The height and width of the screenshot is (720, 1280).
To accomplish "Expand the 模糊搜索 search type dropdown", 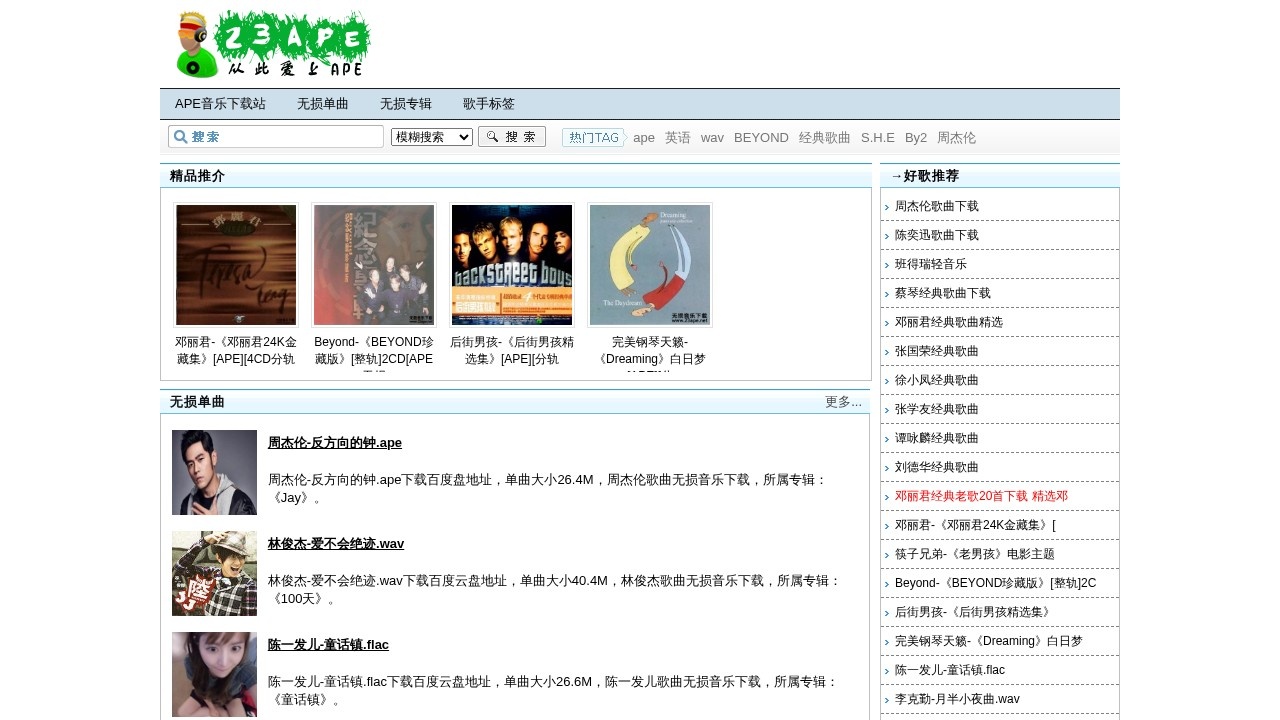I will tap(432, 137).
